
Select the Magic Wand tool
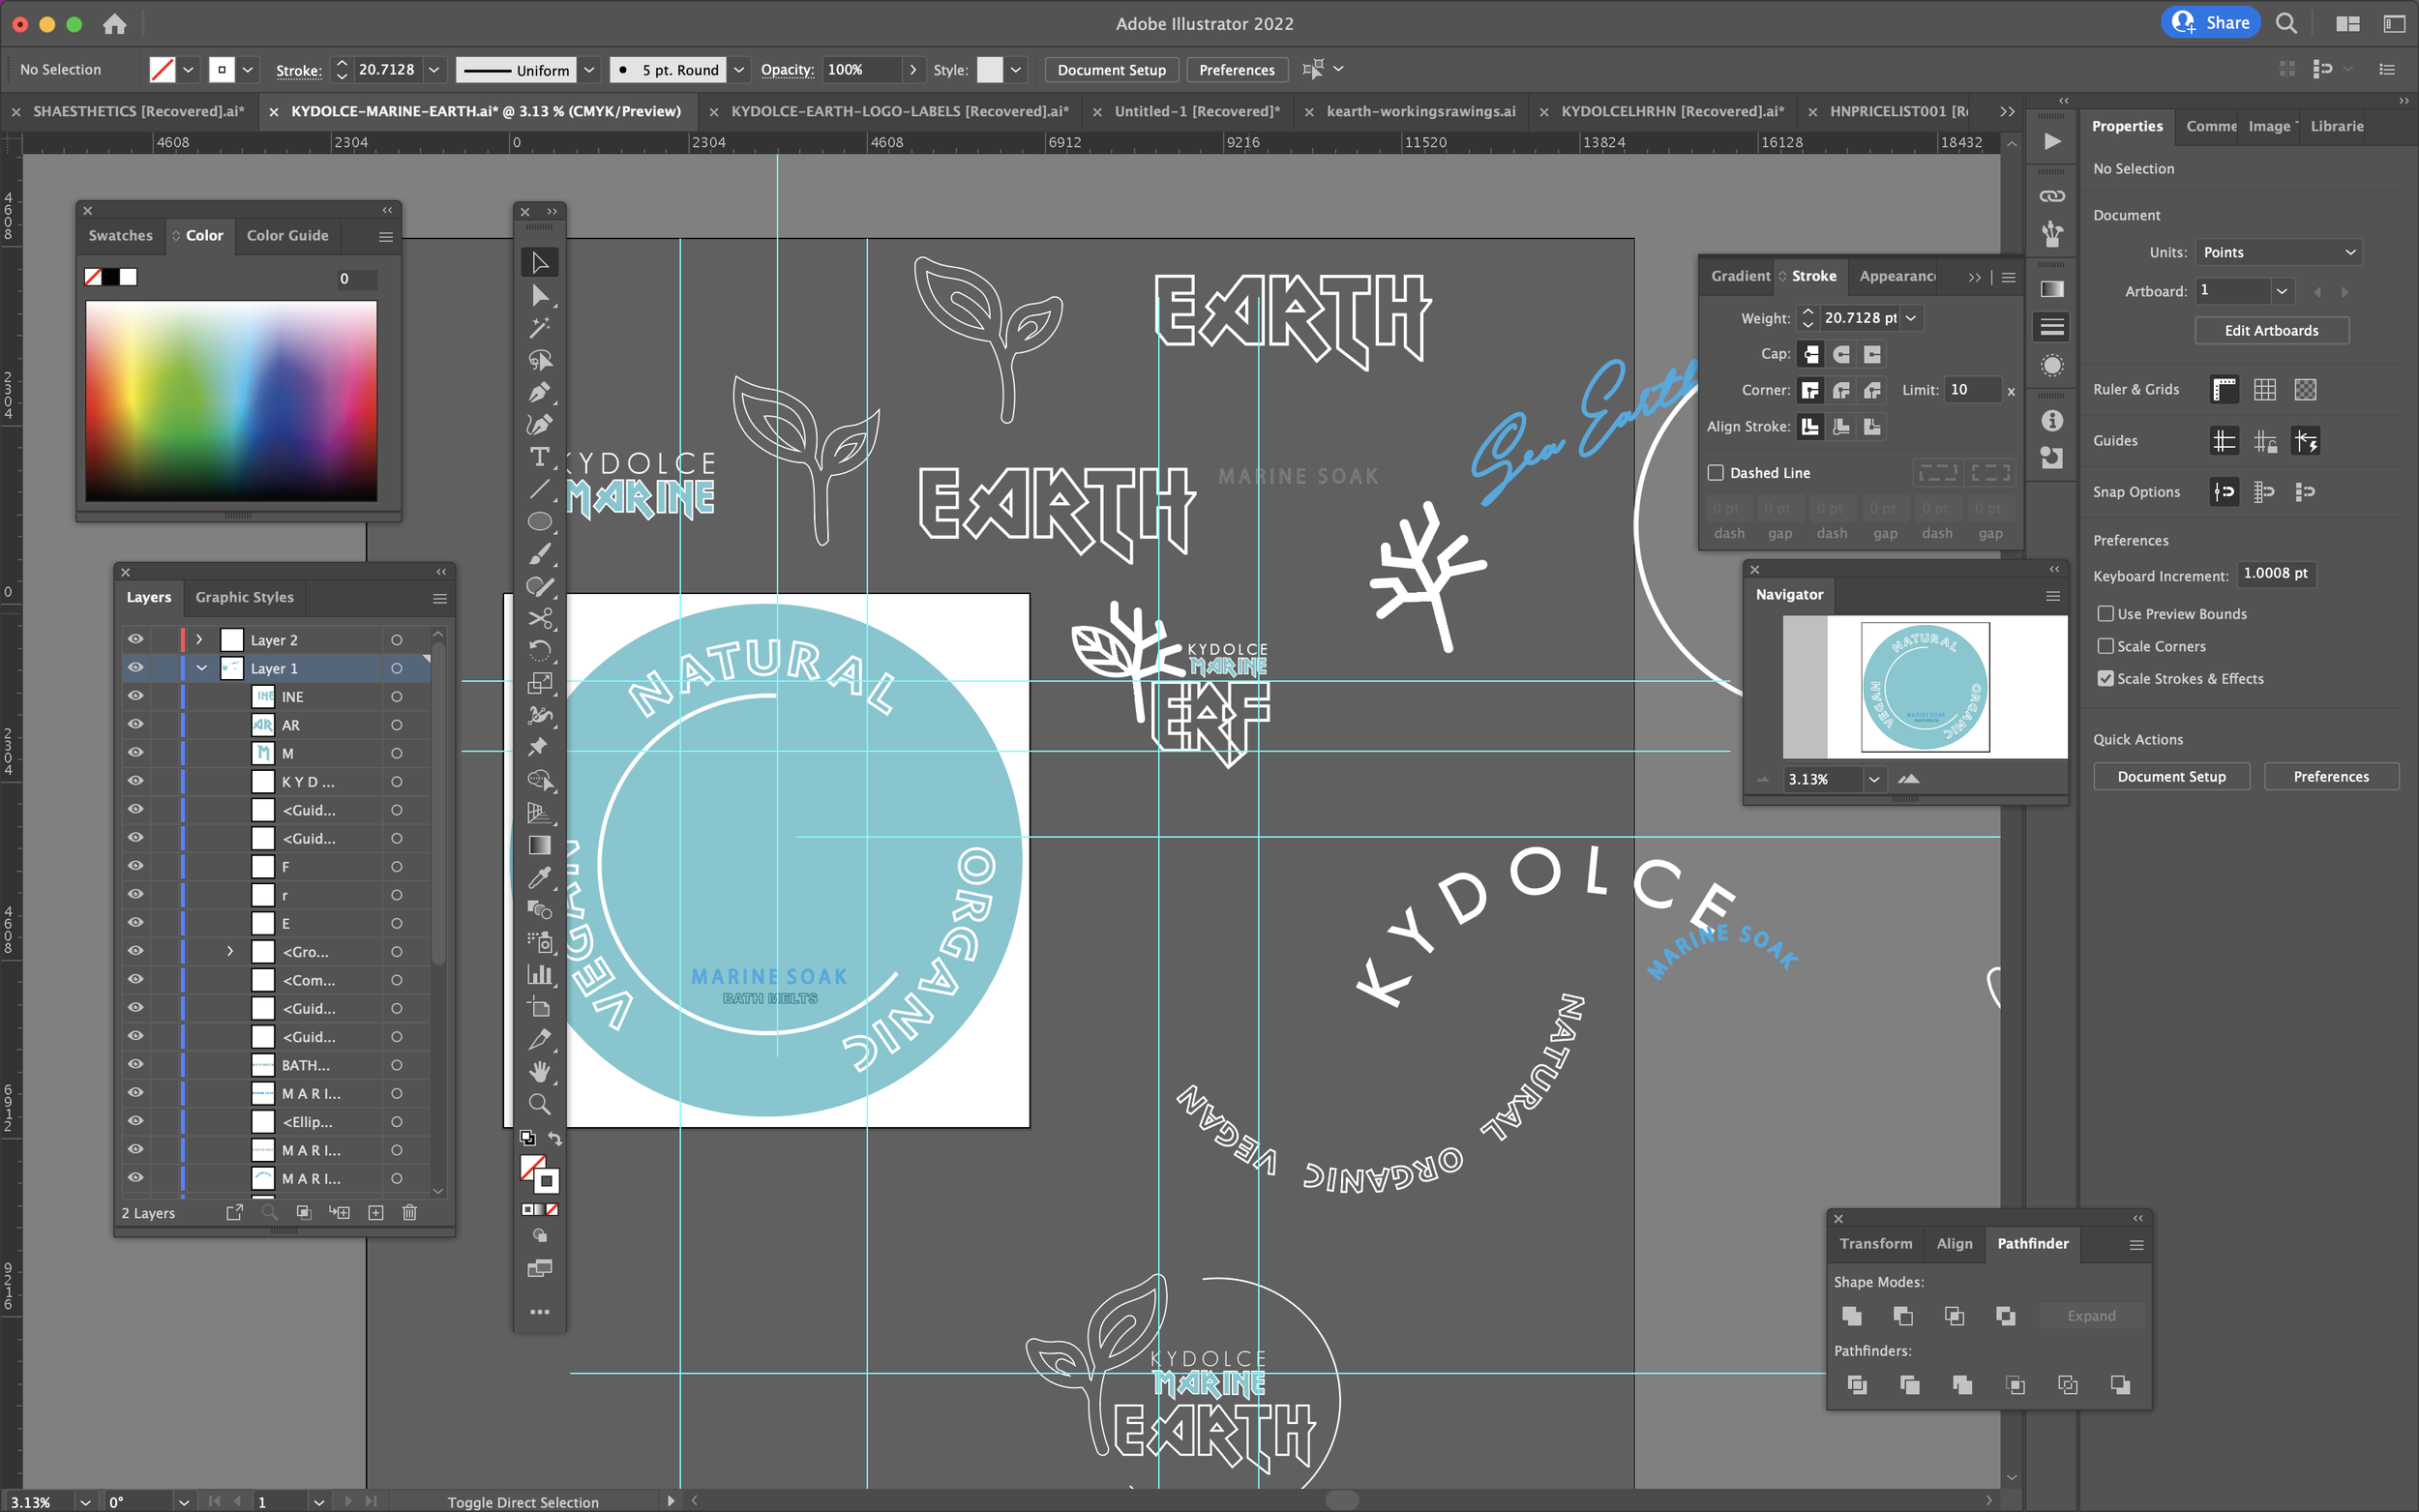(540, 327)
